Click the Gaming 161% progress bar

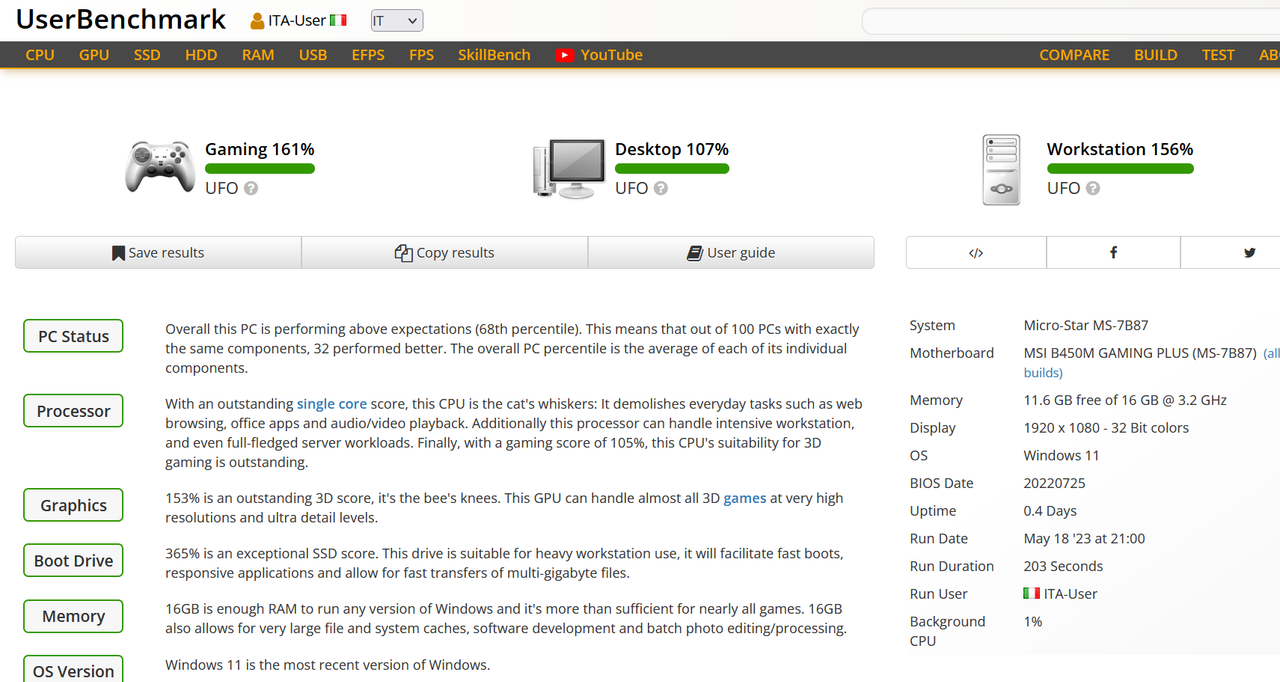click(x=260, y=169)
